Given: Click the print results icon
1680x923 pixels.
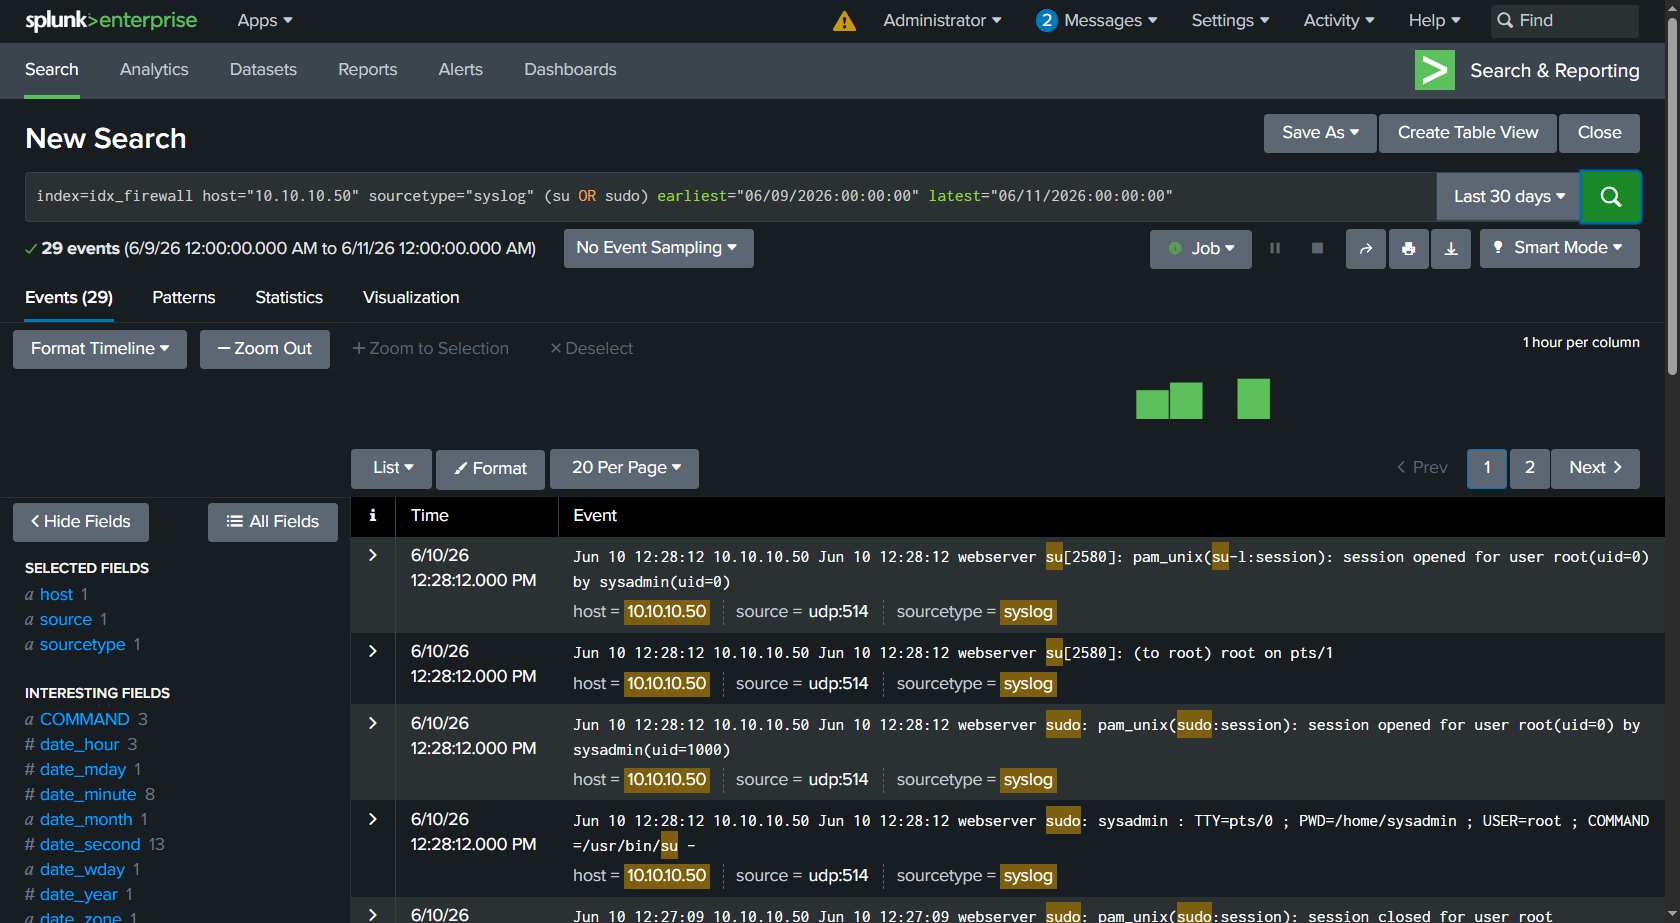Looking at the screenshot, I should pos(1408,249).
